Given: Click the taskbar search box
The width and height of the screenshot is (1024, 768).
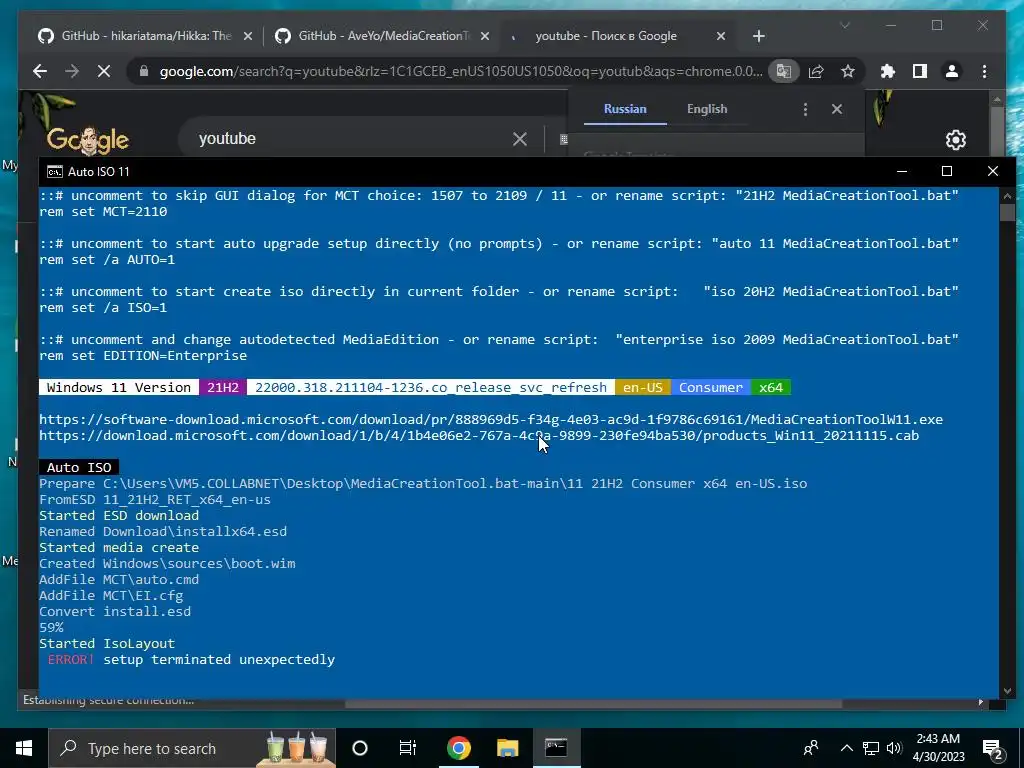Looking at the screenshot, I should (192, 748).
